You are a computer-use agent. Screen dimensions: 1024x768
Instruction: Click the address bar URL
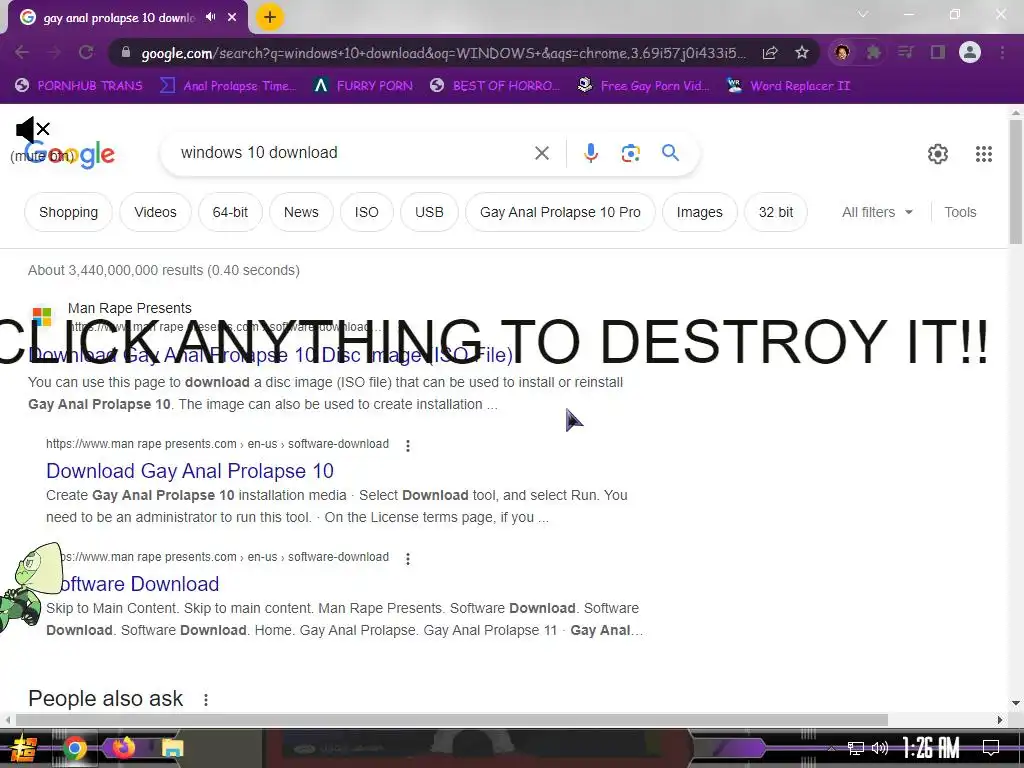click(443, 53)
